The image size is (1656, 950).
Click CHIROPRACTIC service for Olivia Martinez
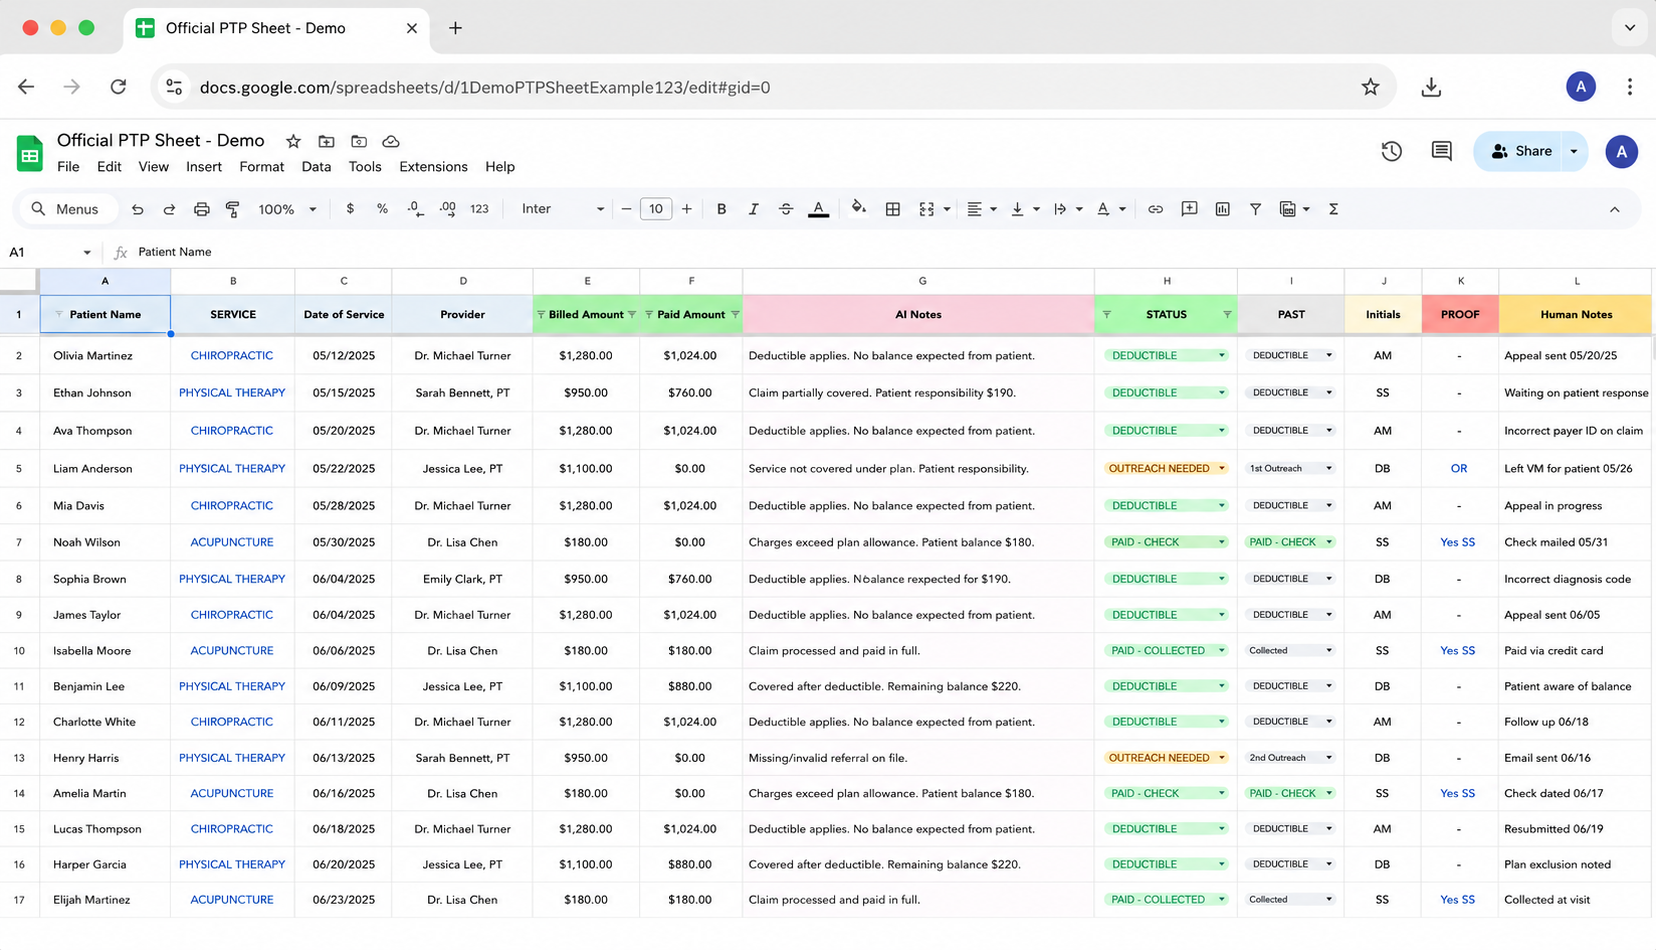click(232, 355)
